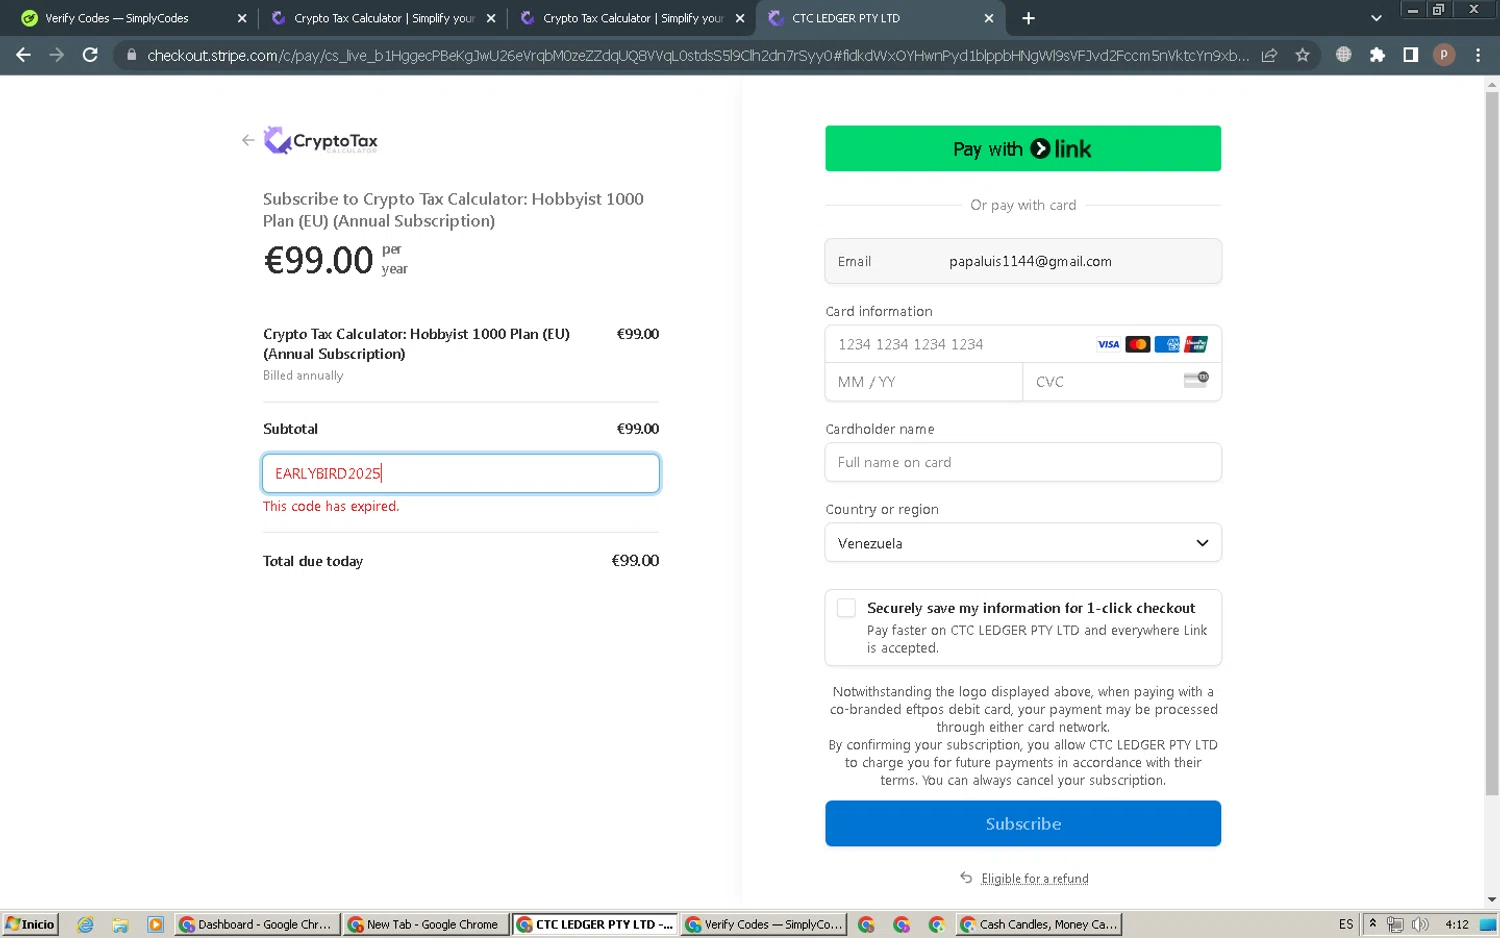Click the taskbar clock showing 4:12
The height and width of the screenshot is (938, 1500).
coord(1457,924)
